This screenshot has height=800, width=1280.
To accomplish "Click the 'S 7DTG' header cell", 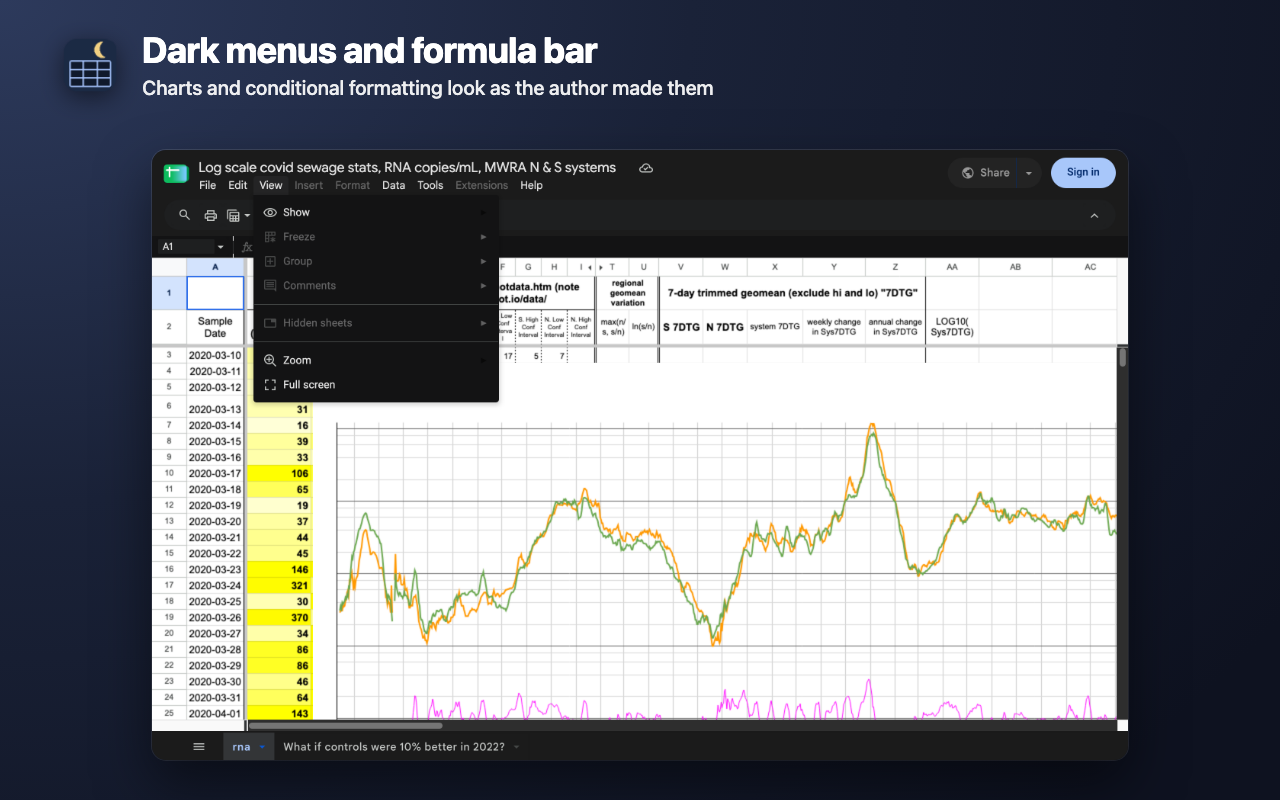I will coord(681,327).
